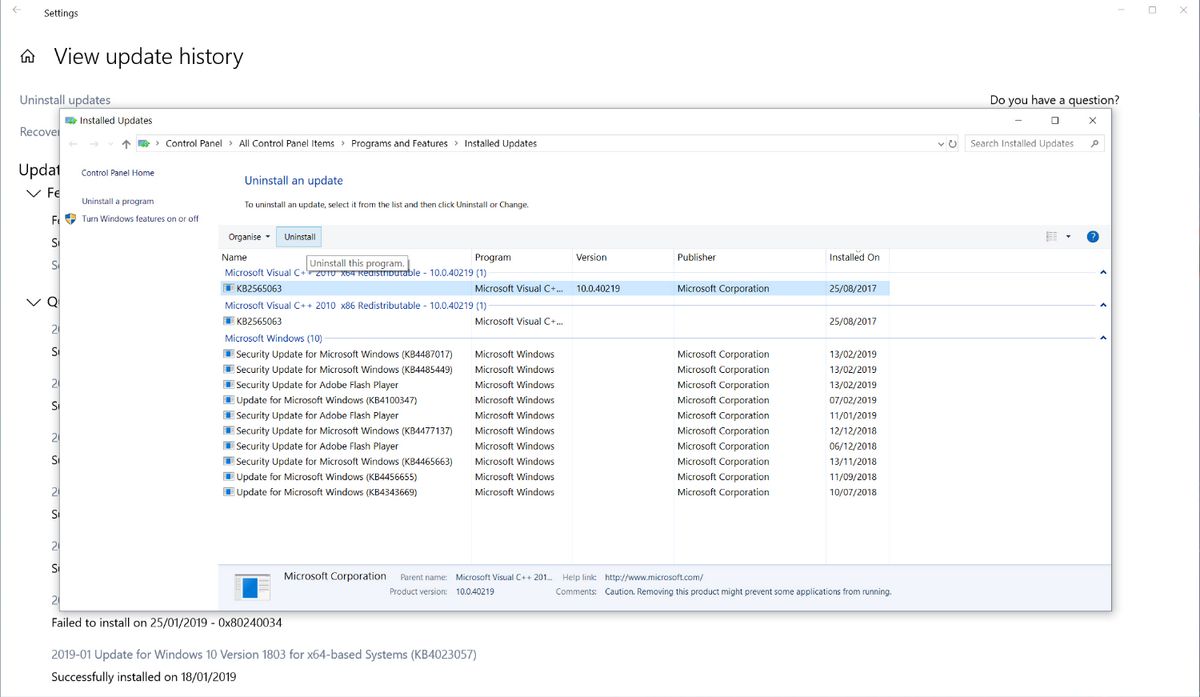The height and width of the screenshot is (697, 1200).
Task: Click Programs and Features breadcrumb
Action: [399, 144]
